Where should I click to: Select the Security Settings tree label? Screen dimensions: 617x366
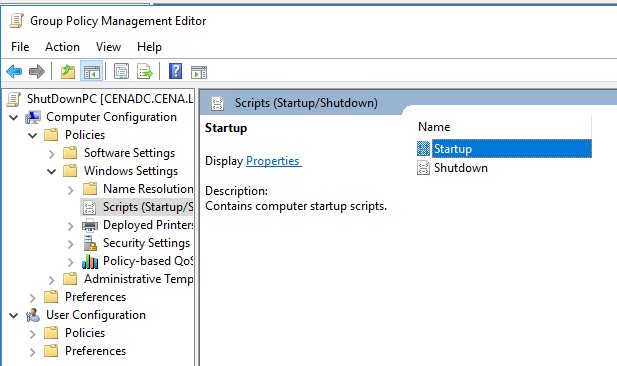coord(146,243)
